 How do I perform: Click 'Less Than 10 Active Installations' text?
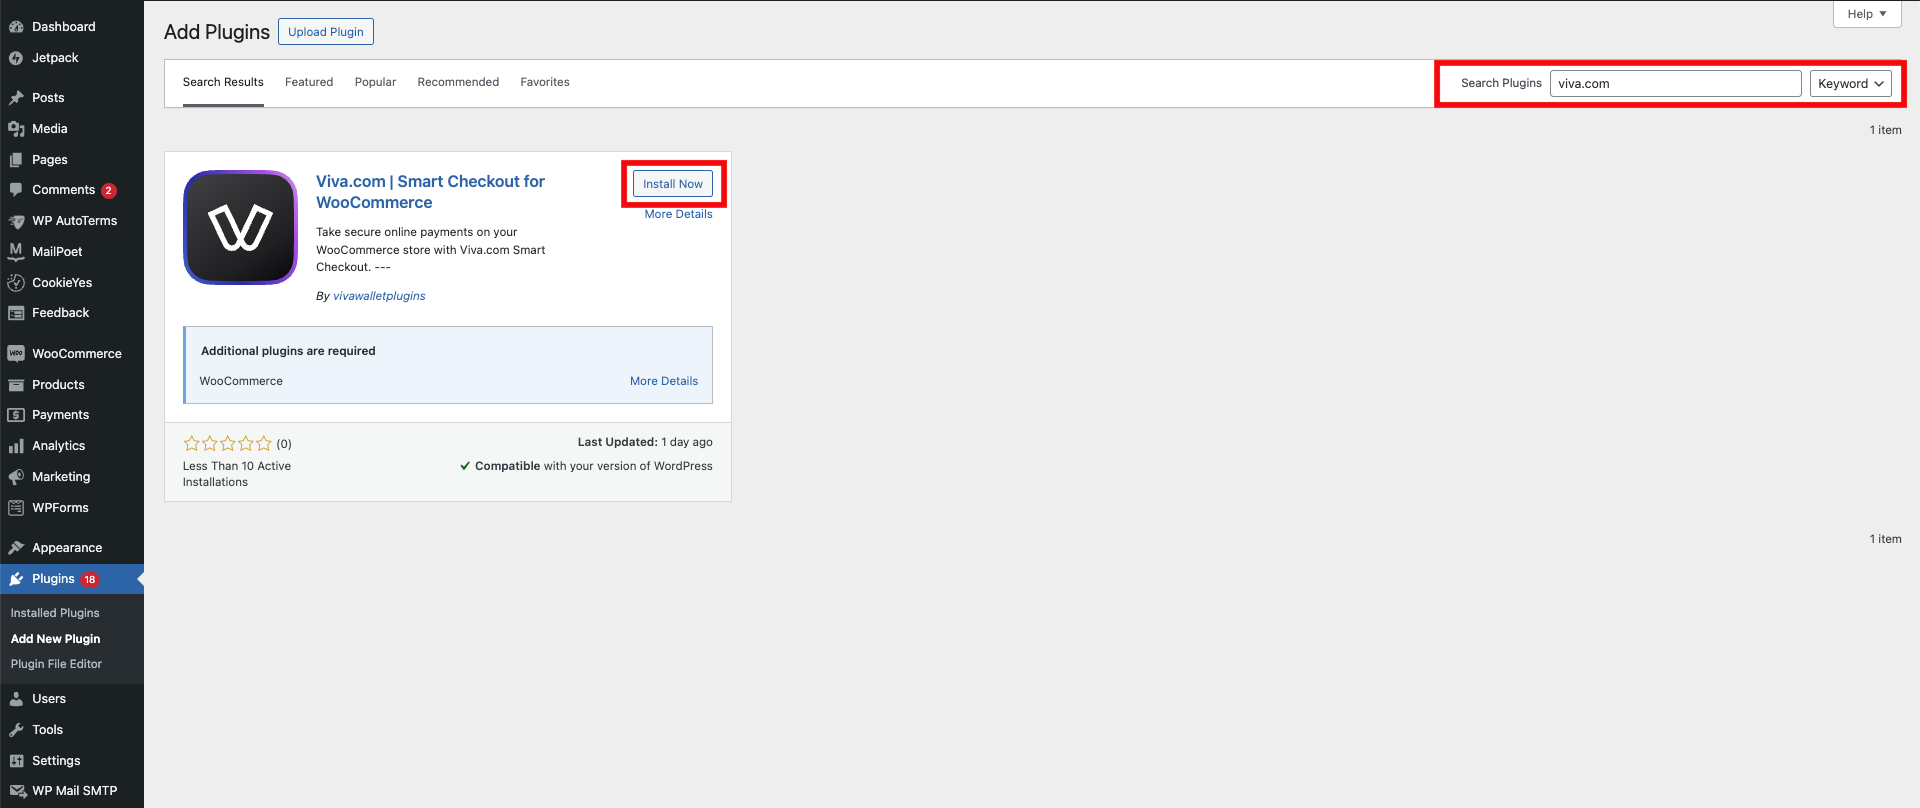tap(237, 474)
